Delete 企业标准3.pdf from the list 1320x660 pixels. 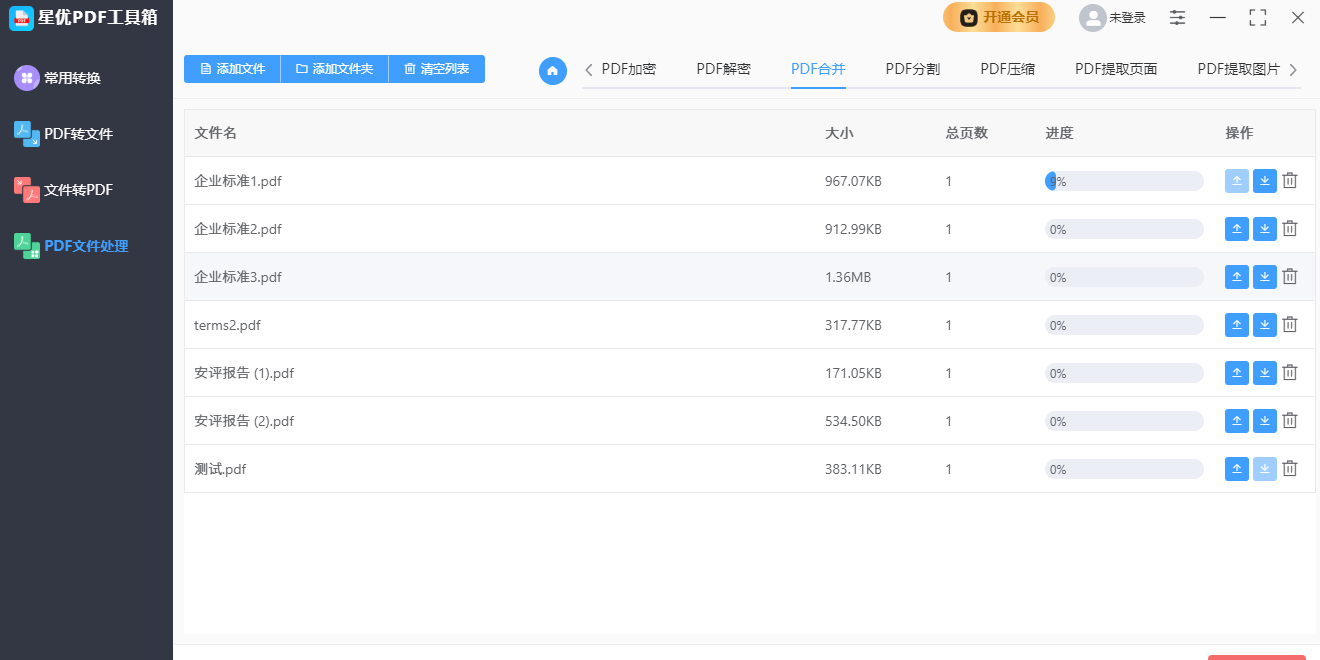tap(1290, 277)
